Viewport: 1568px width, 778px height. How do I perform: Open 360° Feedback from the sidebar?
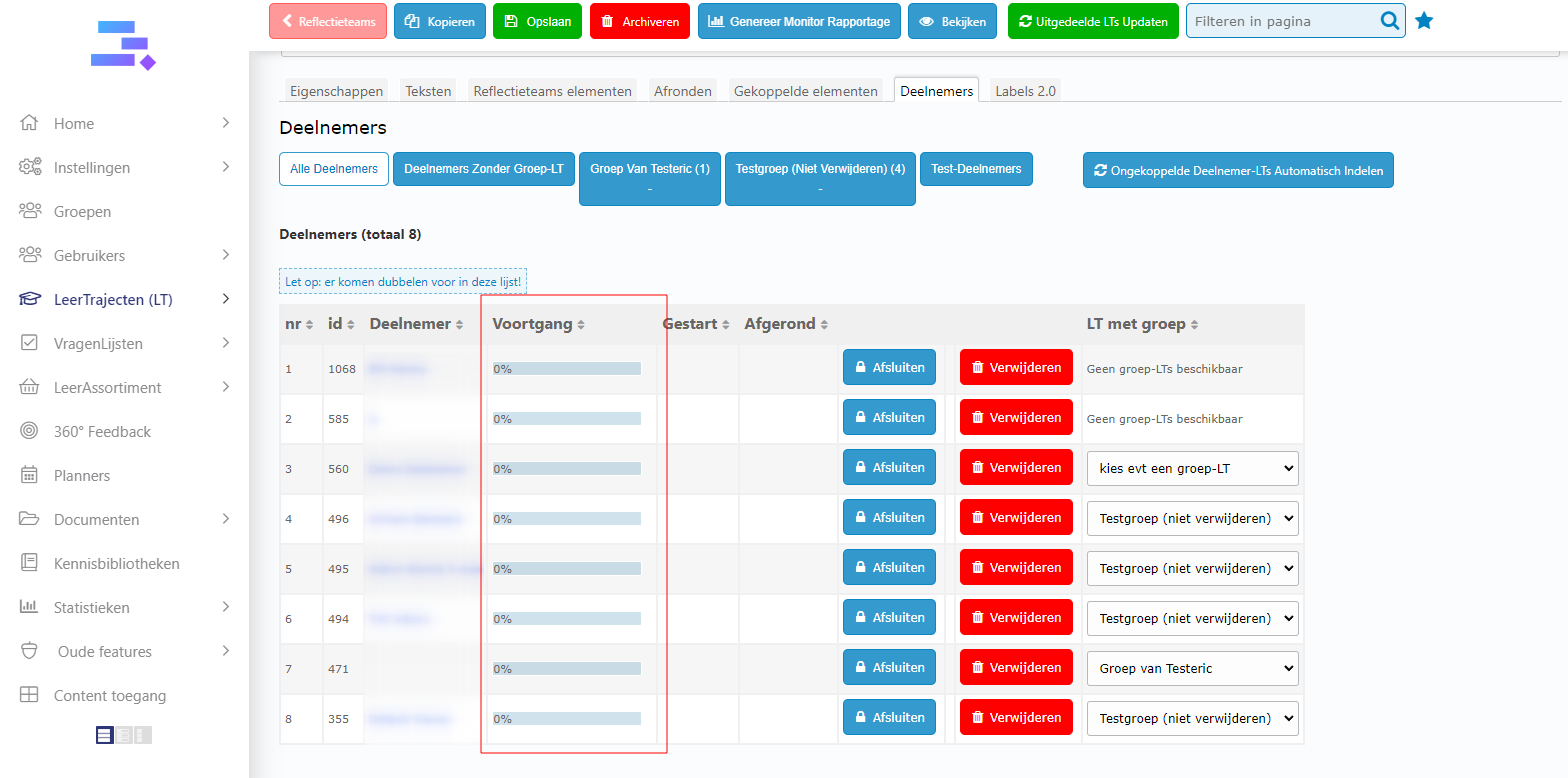(102, 432)
